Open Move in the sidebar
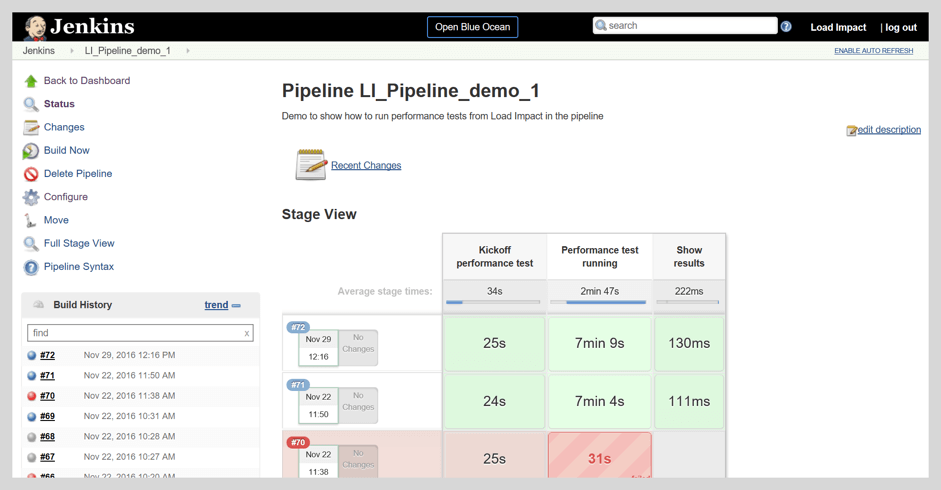941x490 pixels. coord(56,220)
